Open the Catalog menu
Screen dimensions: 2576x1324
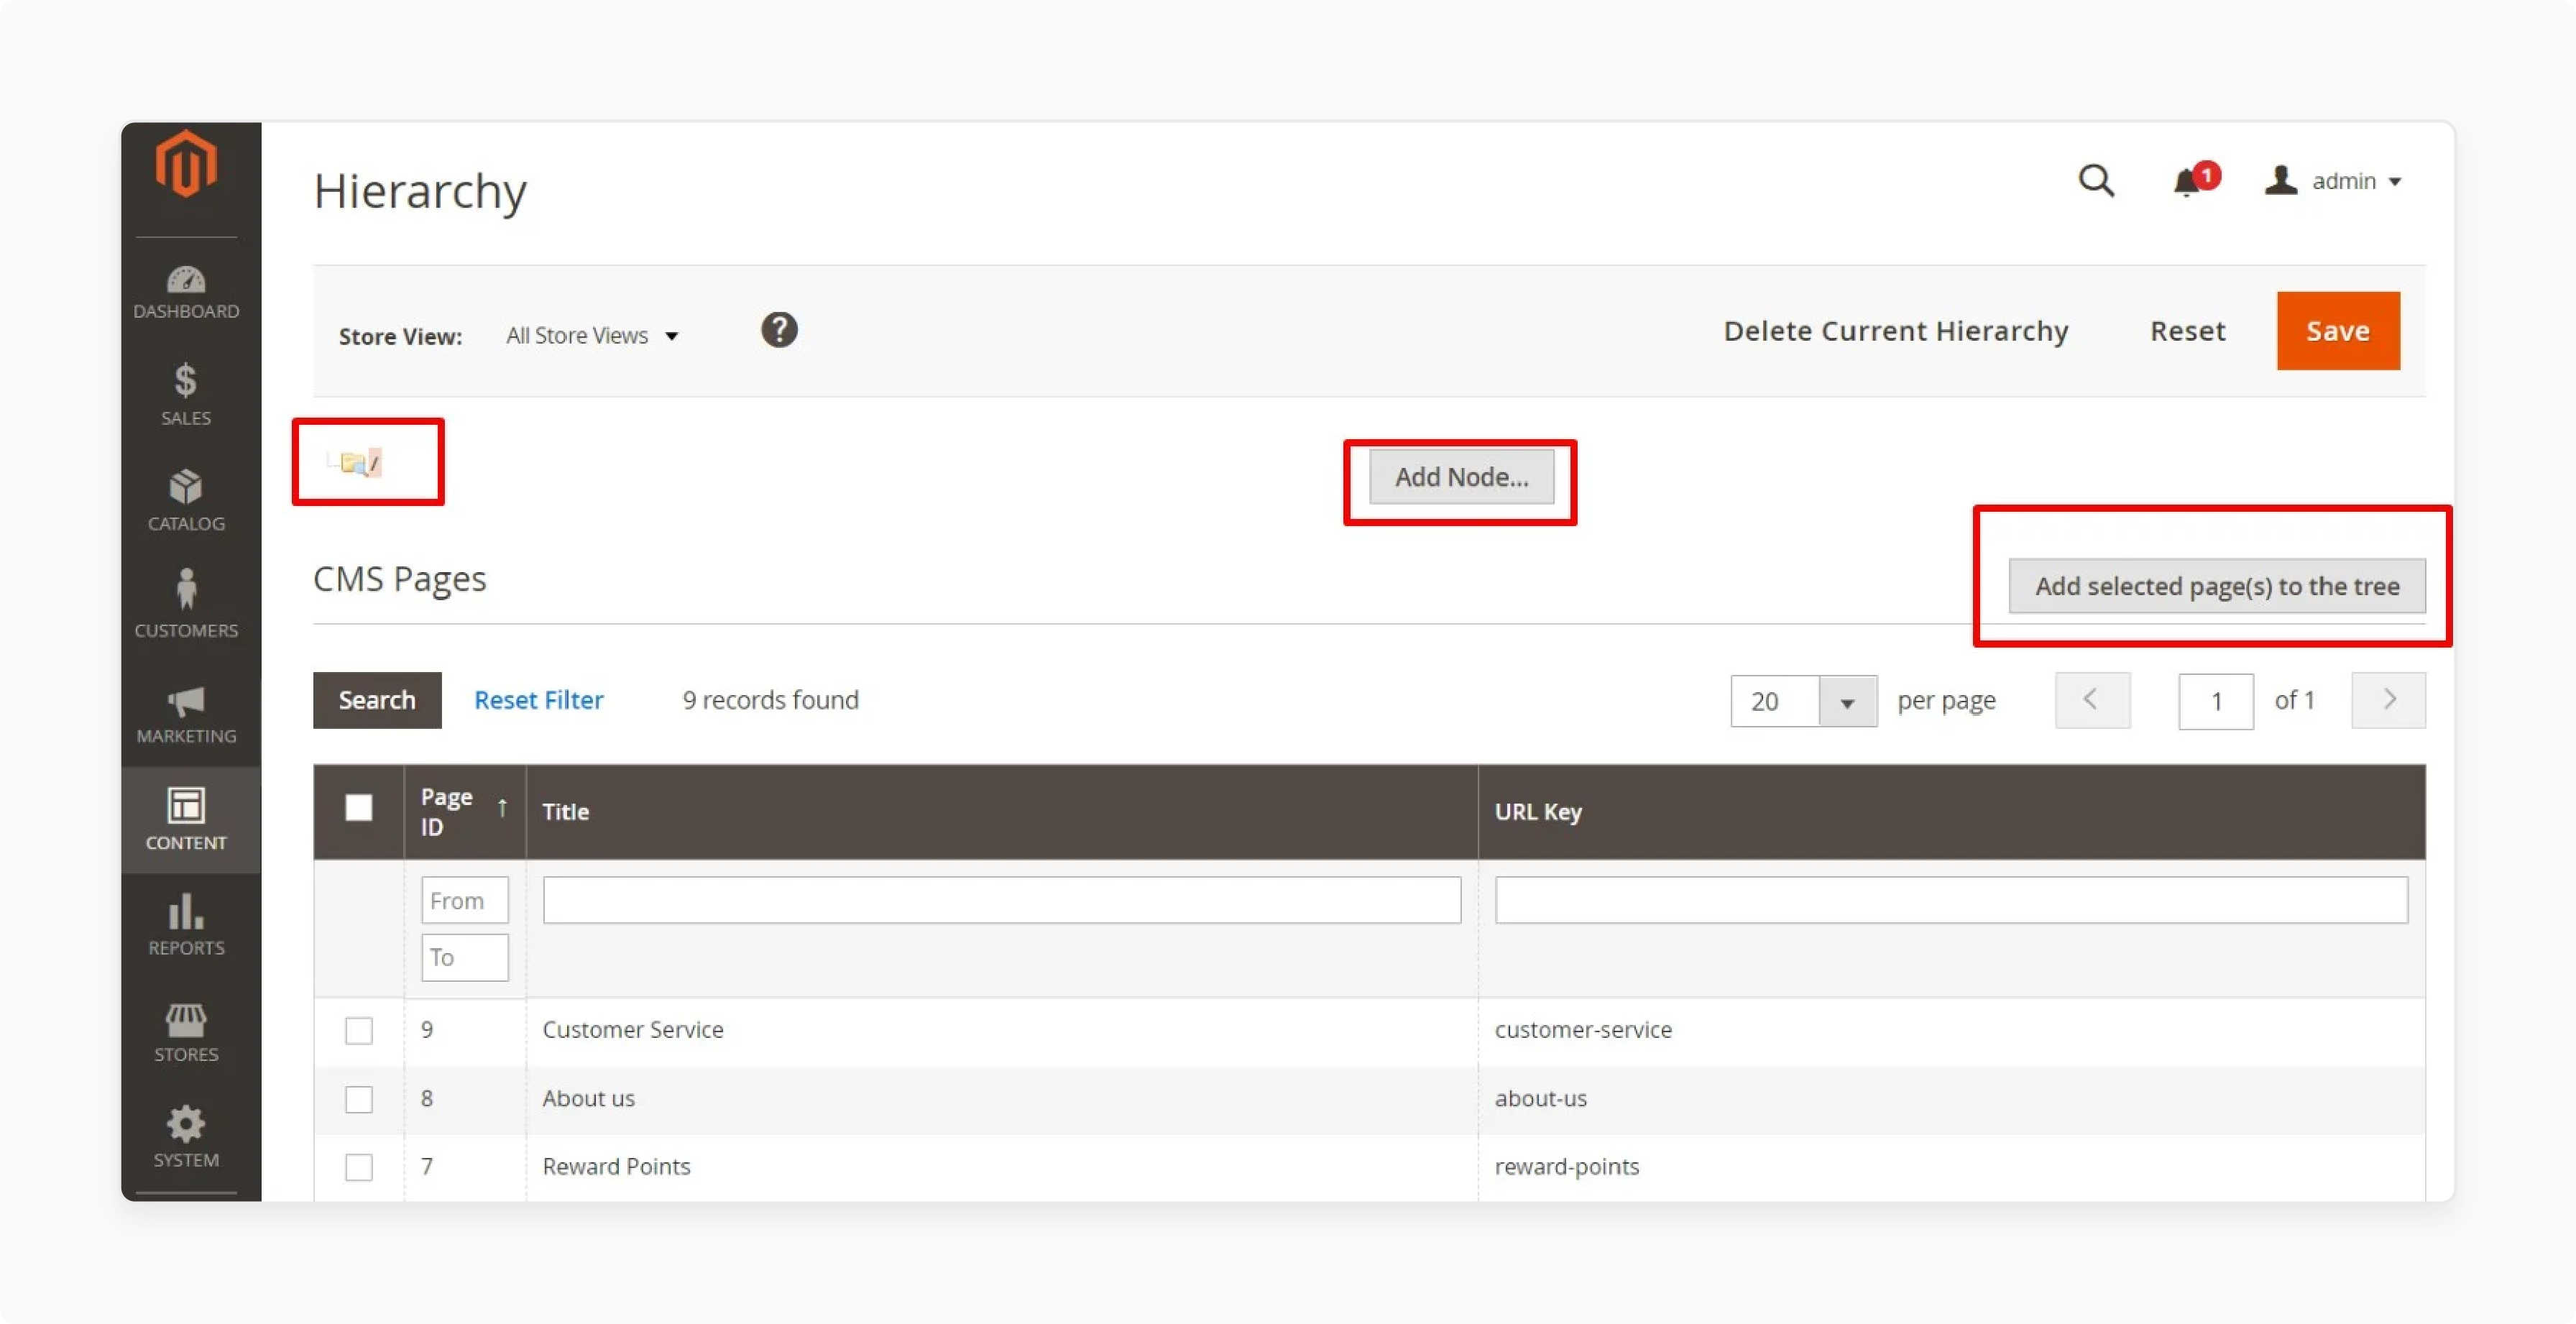pos(186,501)
